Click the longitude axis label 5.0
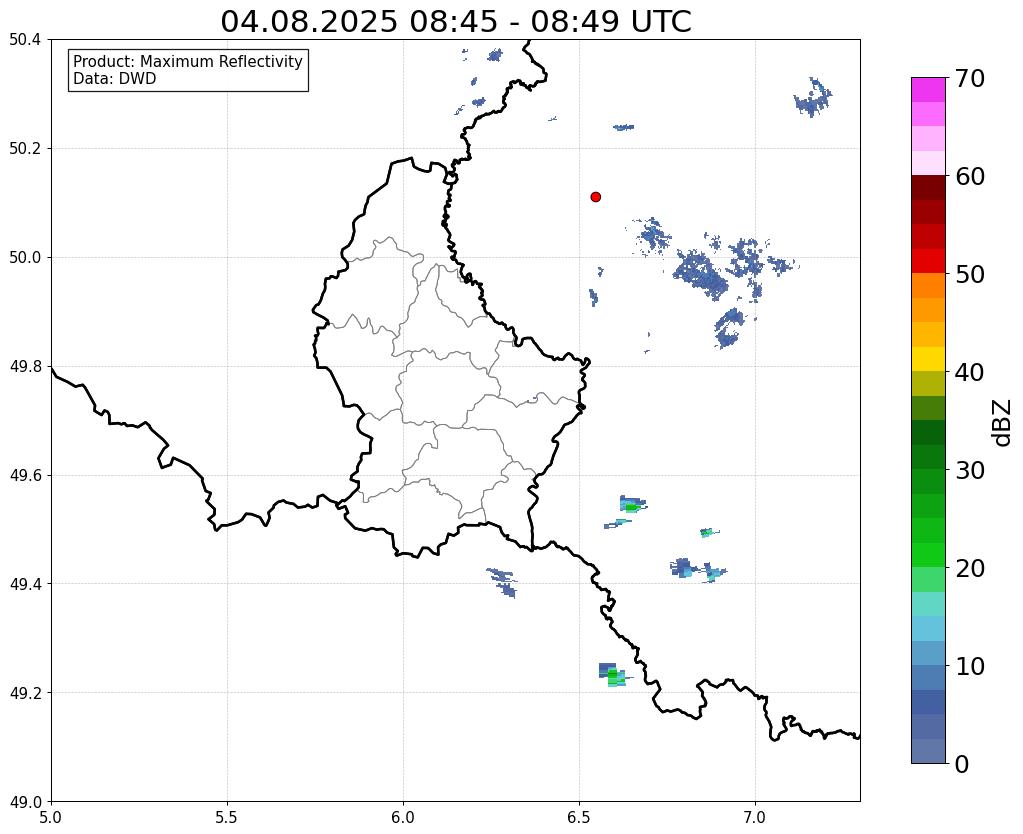 [51, 817]
